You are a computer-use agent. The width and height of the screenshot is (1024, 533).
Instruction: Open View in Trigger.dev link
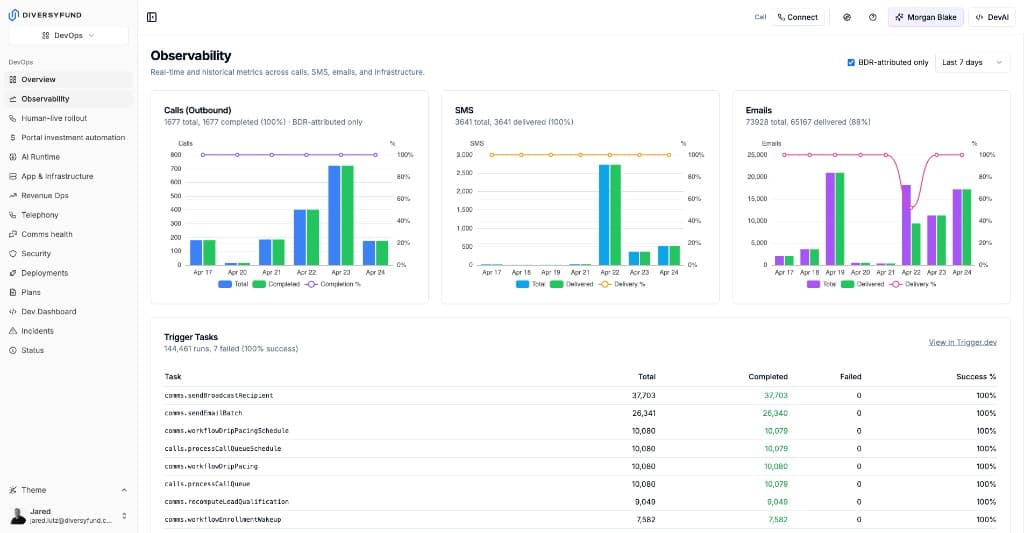click(x=963, y=342)
